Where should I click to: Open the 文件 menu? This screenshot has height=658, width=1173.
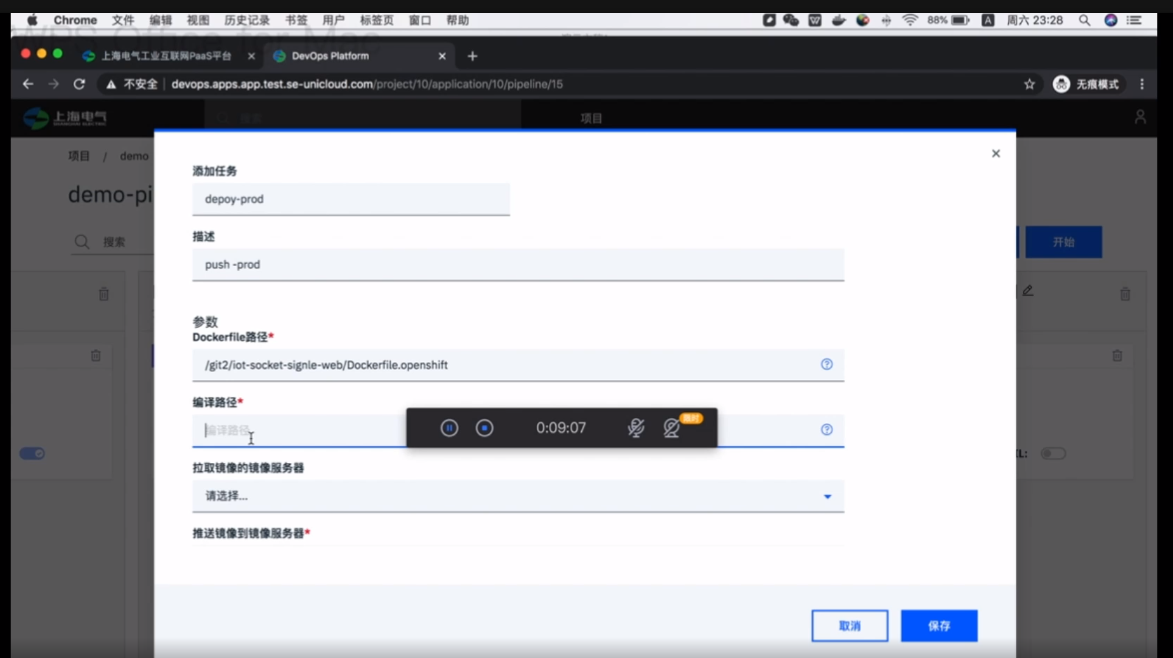pyautogui.click(x=123, y=20)
